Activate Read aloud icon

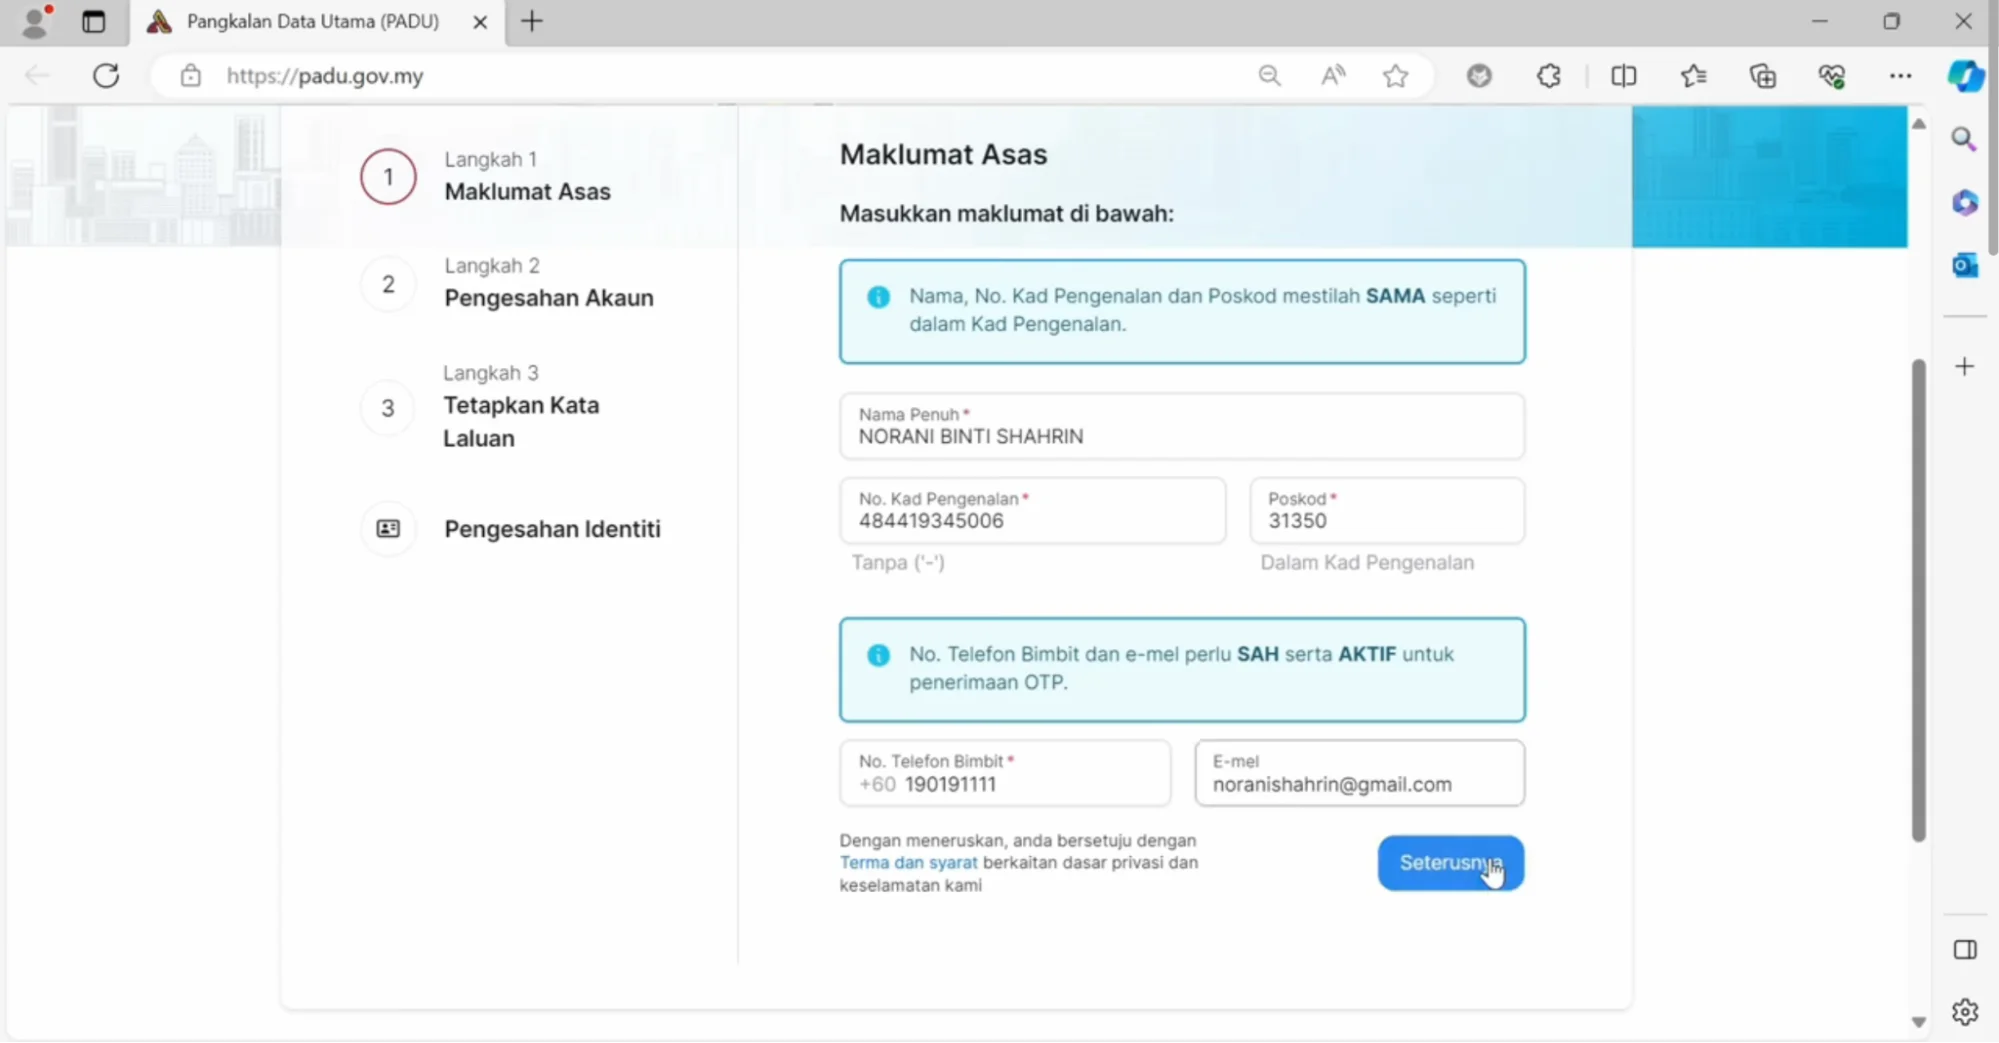[x=1333, y=76]
